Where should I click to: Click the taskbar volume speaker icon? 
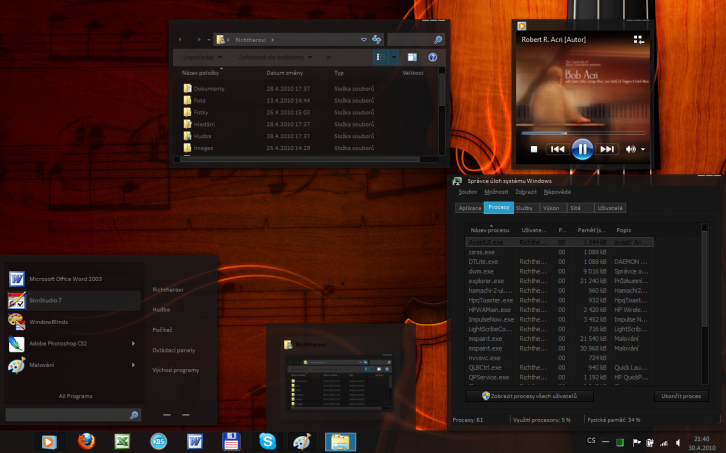pos(678,442)
